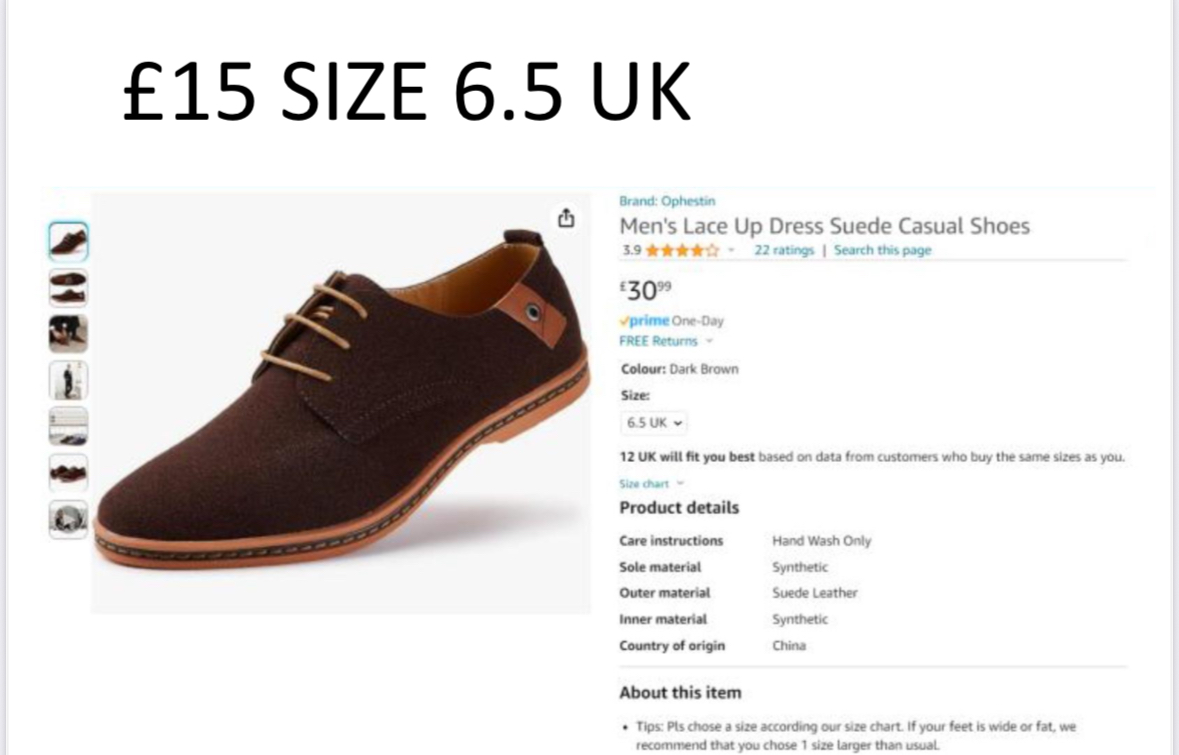Viewport: 1179px width, 755px height.
Task: Expand the FREE Returns details arrow
Action: click(x=709, y=341)
